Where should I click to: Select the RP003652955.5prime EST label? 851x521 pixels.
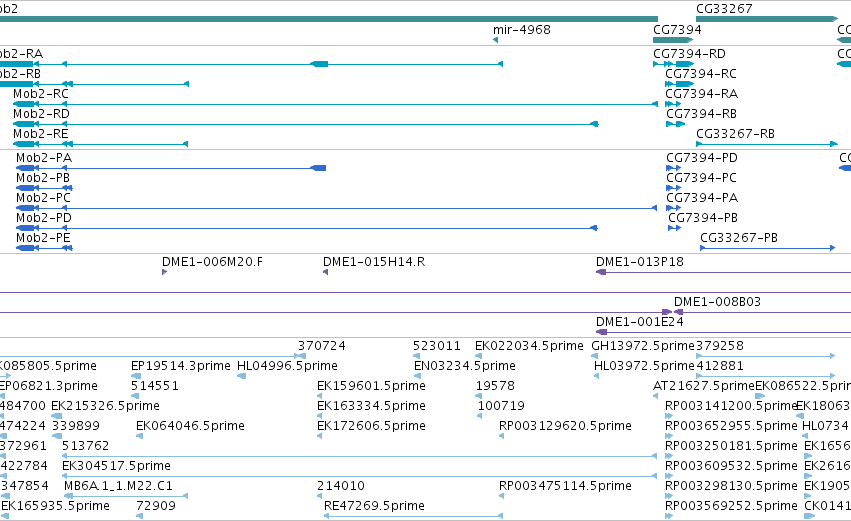click(x=731, y=427)
